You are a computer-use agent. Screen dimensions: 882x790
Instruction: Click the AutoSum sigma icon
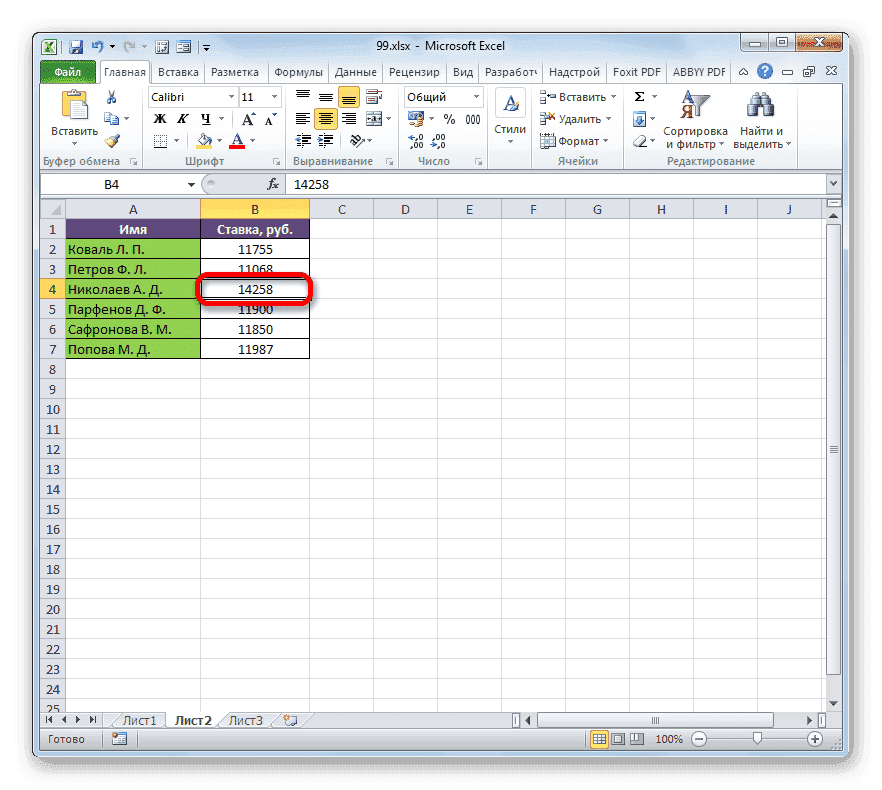click(x=638, y=96)
